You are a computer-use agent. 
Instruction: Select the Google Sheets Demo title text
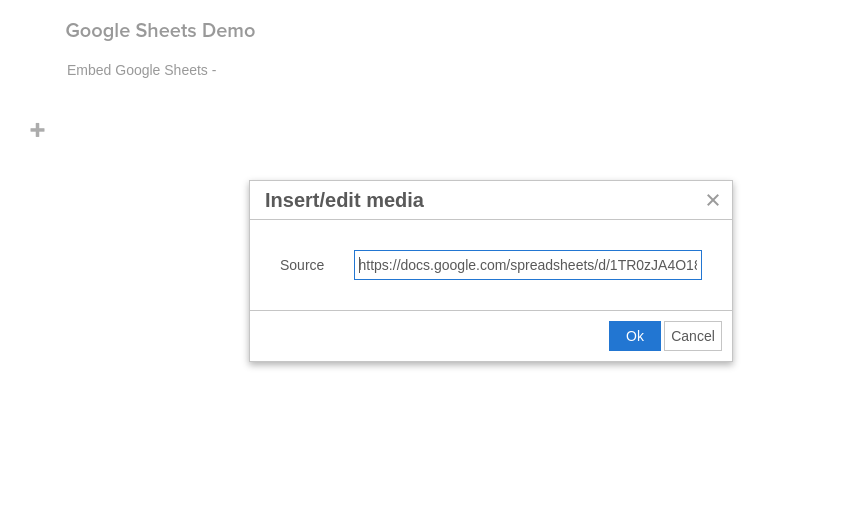tap(160, 30)
